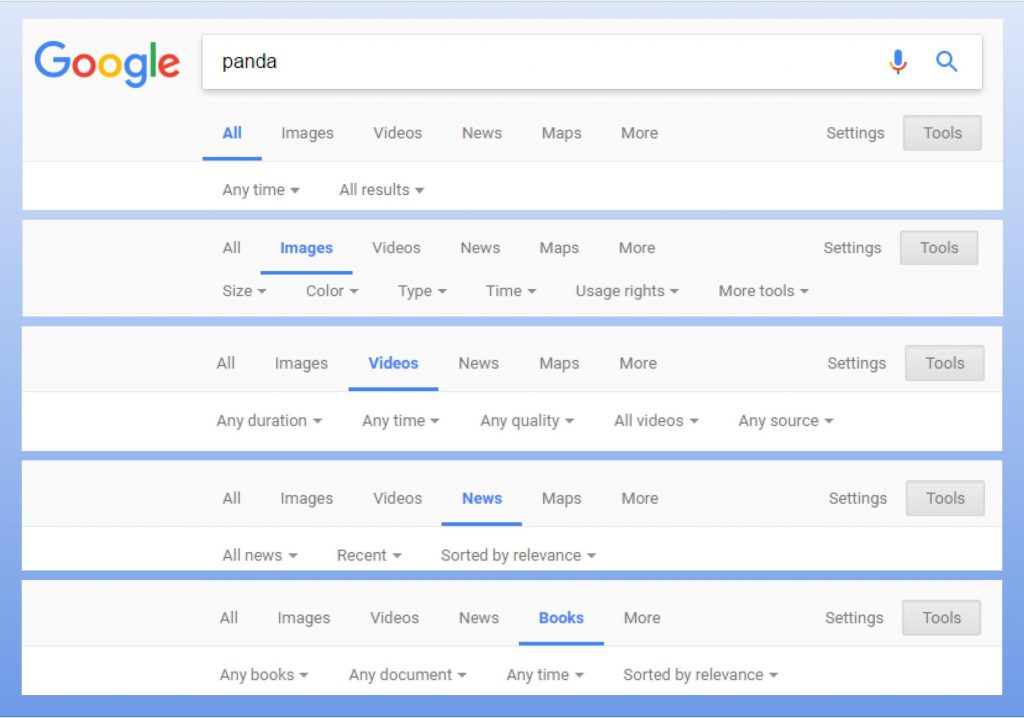Image resolution: width=1024 pixels, height=718 pixels.
Task: Open the Any books dropdown
Action: [264, 675]
